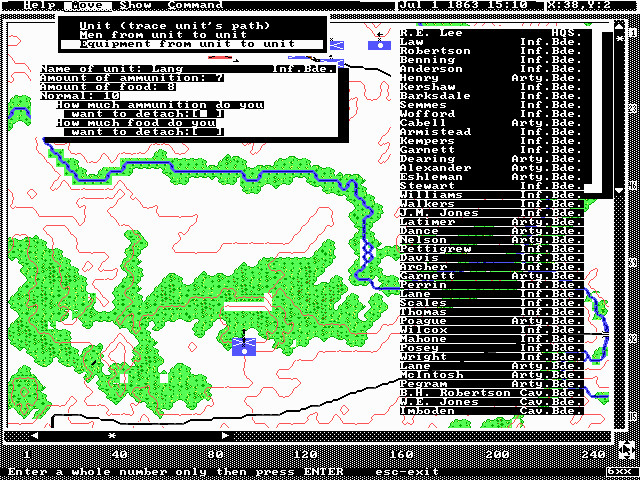
Task: Select Davis Inf.Bde. unit
Action: (x=491, y=258)
